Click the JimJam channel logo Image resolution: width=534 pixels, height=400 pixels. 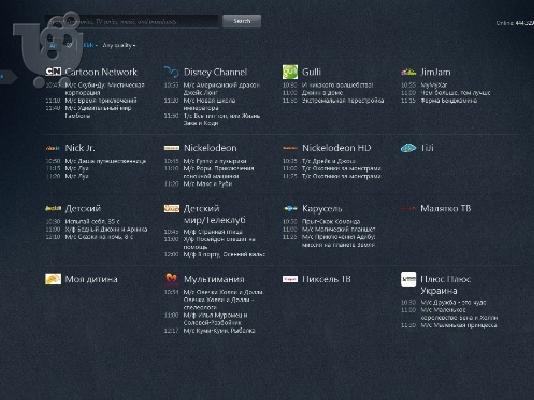point(408,72)
